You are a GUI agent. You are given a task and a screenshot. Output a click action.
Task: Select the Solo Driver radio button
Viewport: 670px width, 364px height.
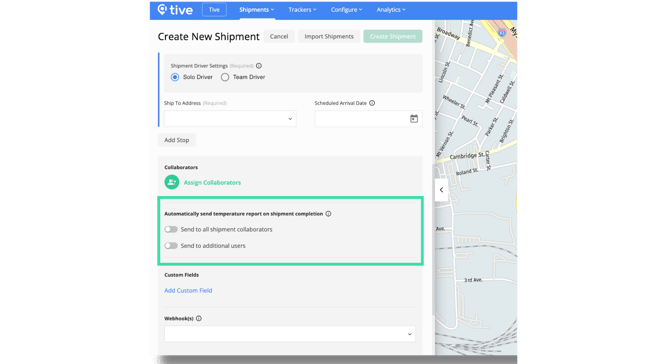point(175,77)
